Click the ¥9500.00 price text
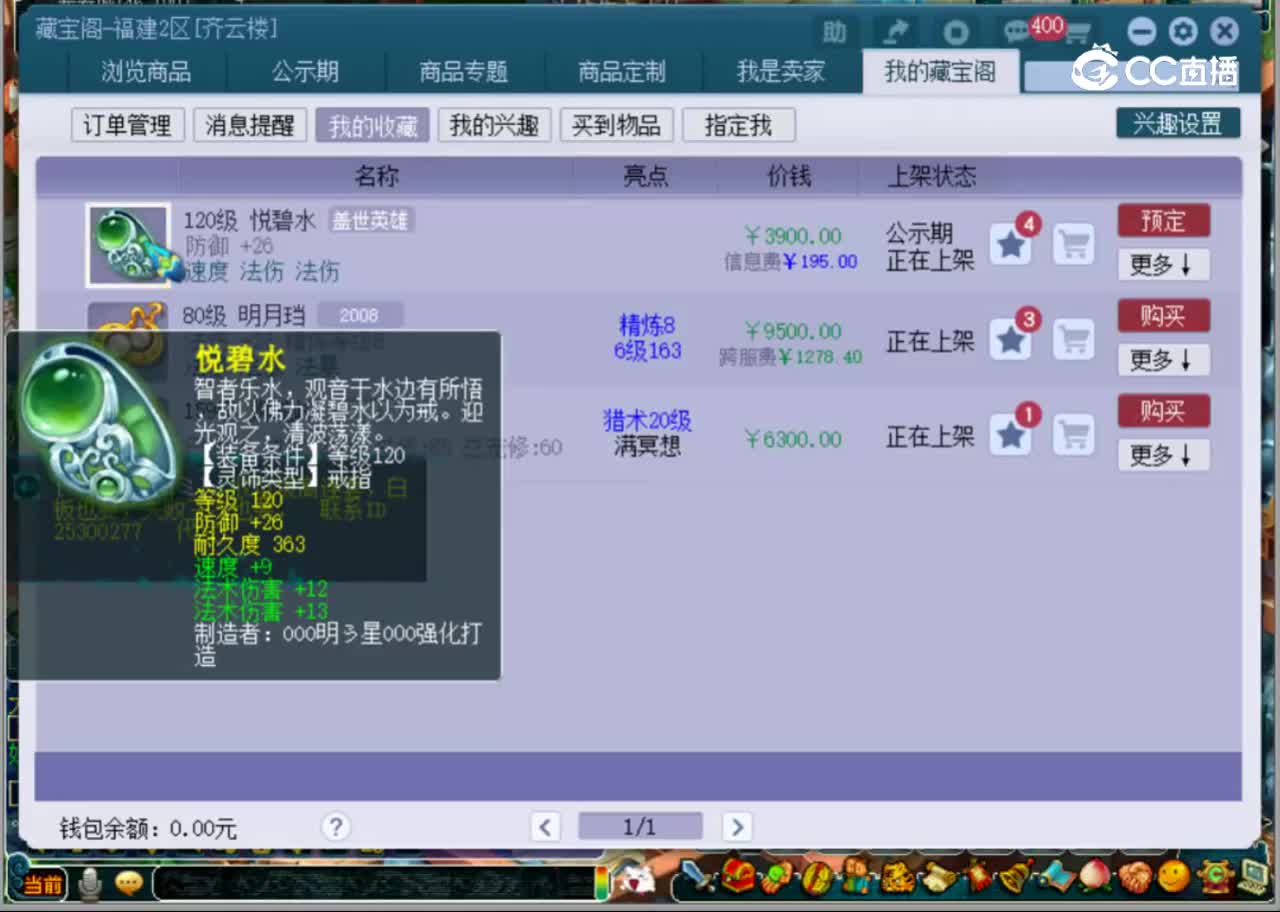Viewport: 1280px width, 912px height. coord(792,331)
